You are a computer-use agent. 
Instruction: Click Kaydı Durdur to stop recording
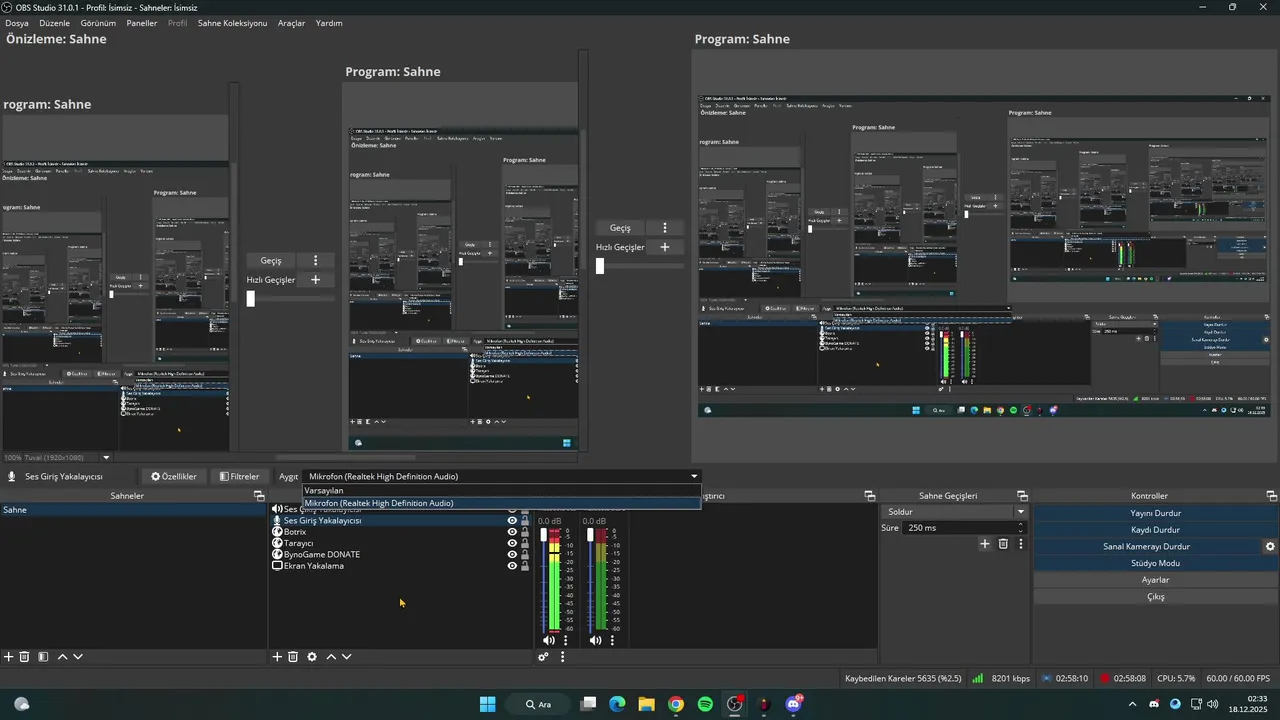tap(1155, 530)
